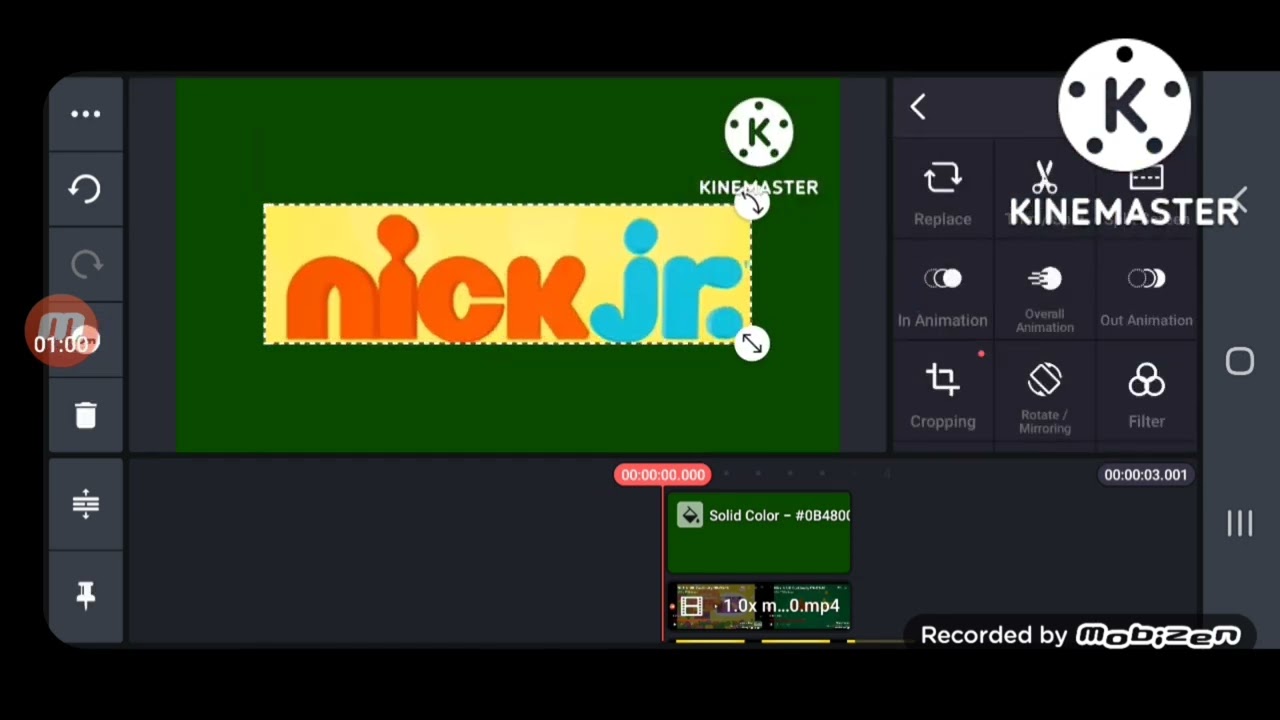This screenshot has width=1280, height=720.
Task: Click the total duration 00:00:03.001
Action: (1145, 475)
